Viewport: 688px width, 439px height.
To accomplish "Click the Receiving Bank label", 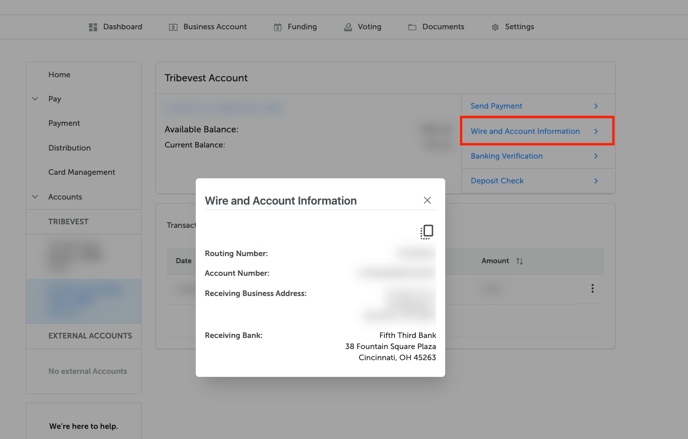I will pyautogui.click(x=233, y=335).
